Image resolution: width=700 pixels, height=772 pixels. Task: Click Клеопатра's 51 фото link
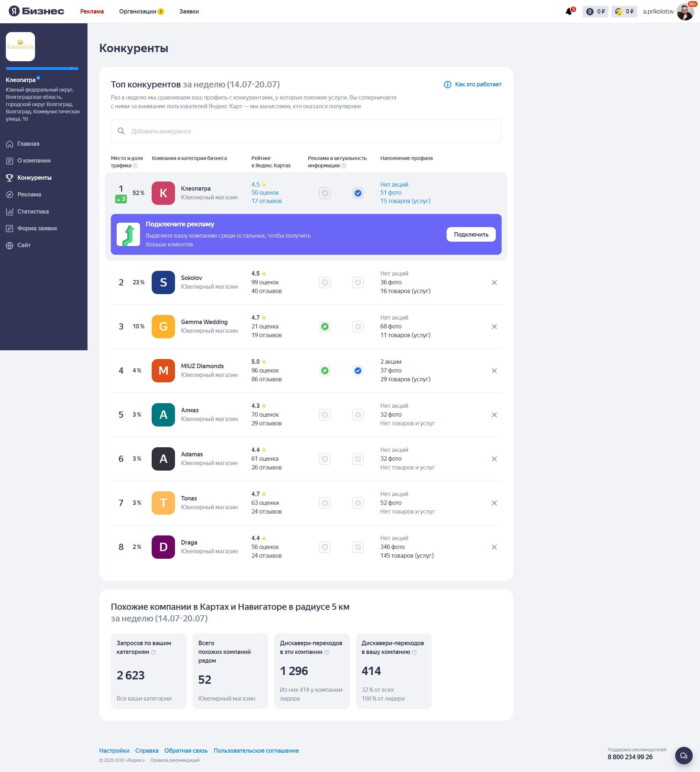coord(390,193)
